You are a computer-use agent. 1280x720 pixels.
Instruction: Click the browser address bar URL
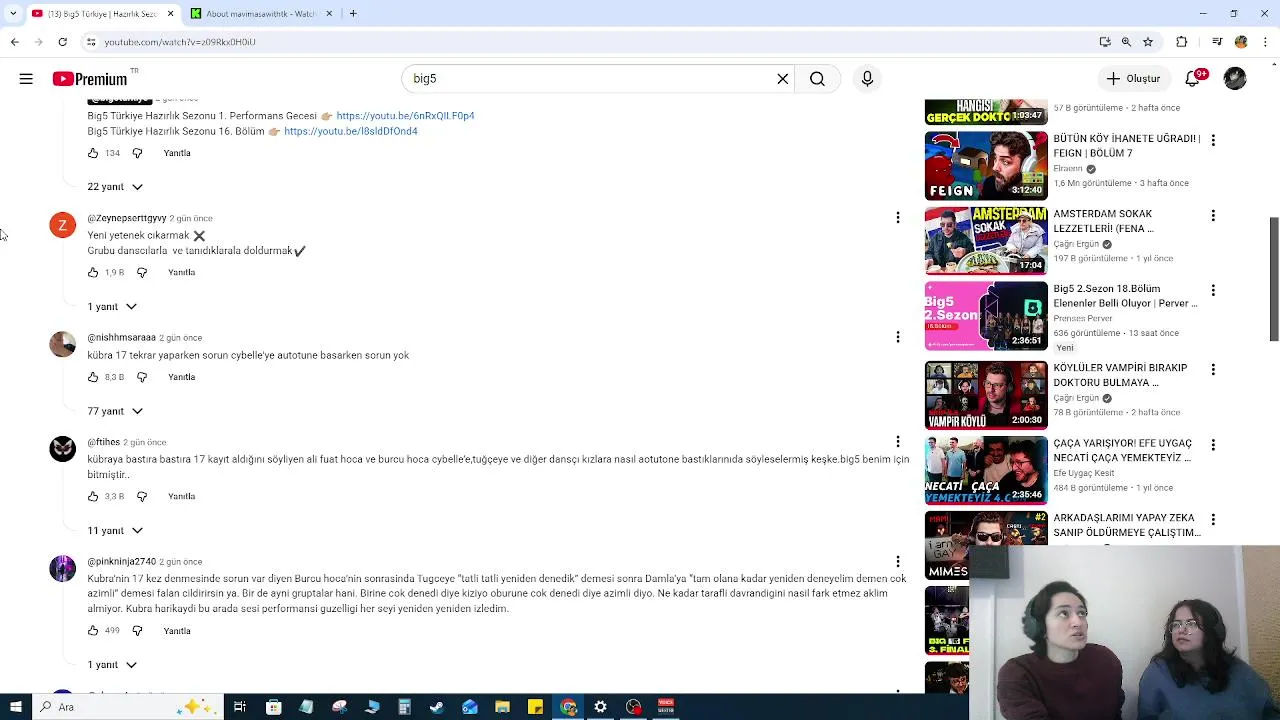click(x=180, y=42)
